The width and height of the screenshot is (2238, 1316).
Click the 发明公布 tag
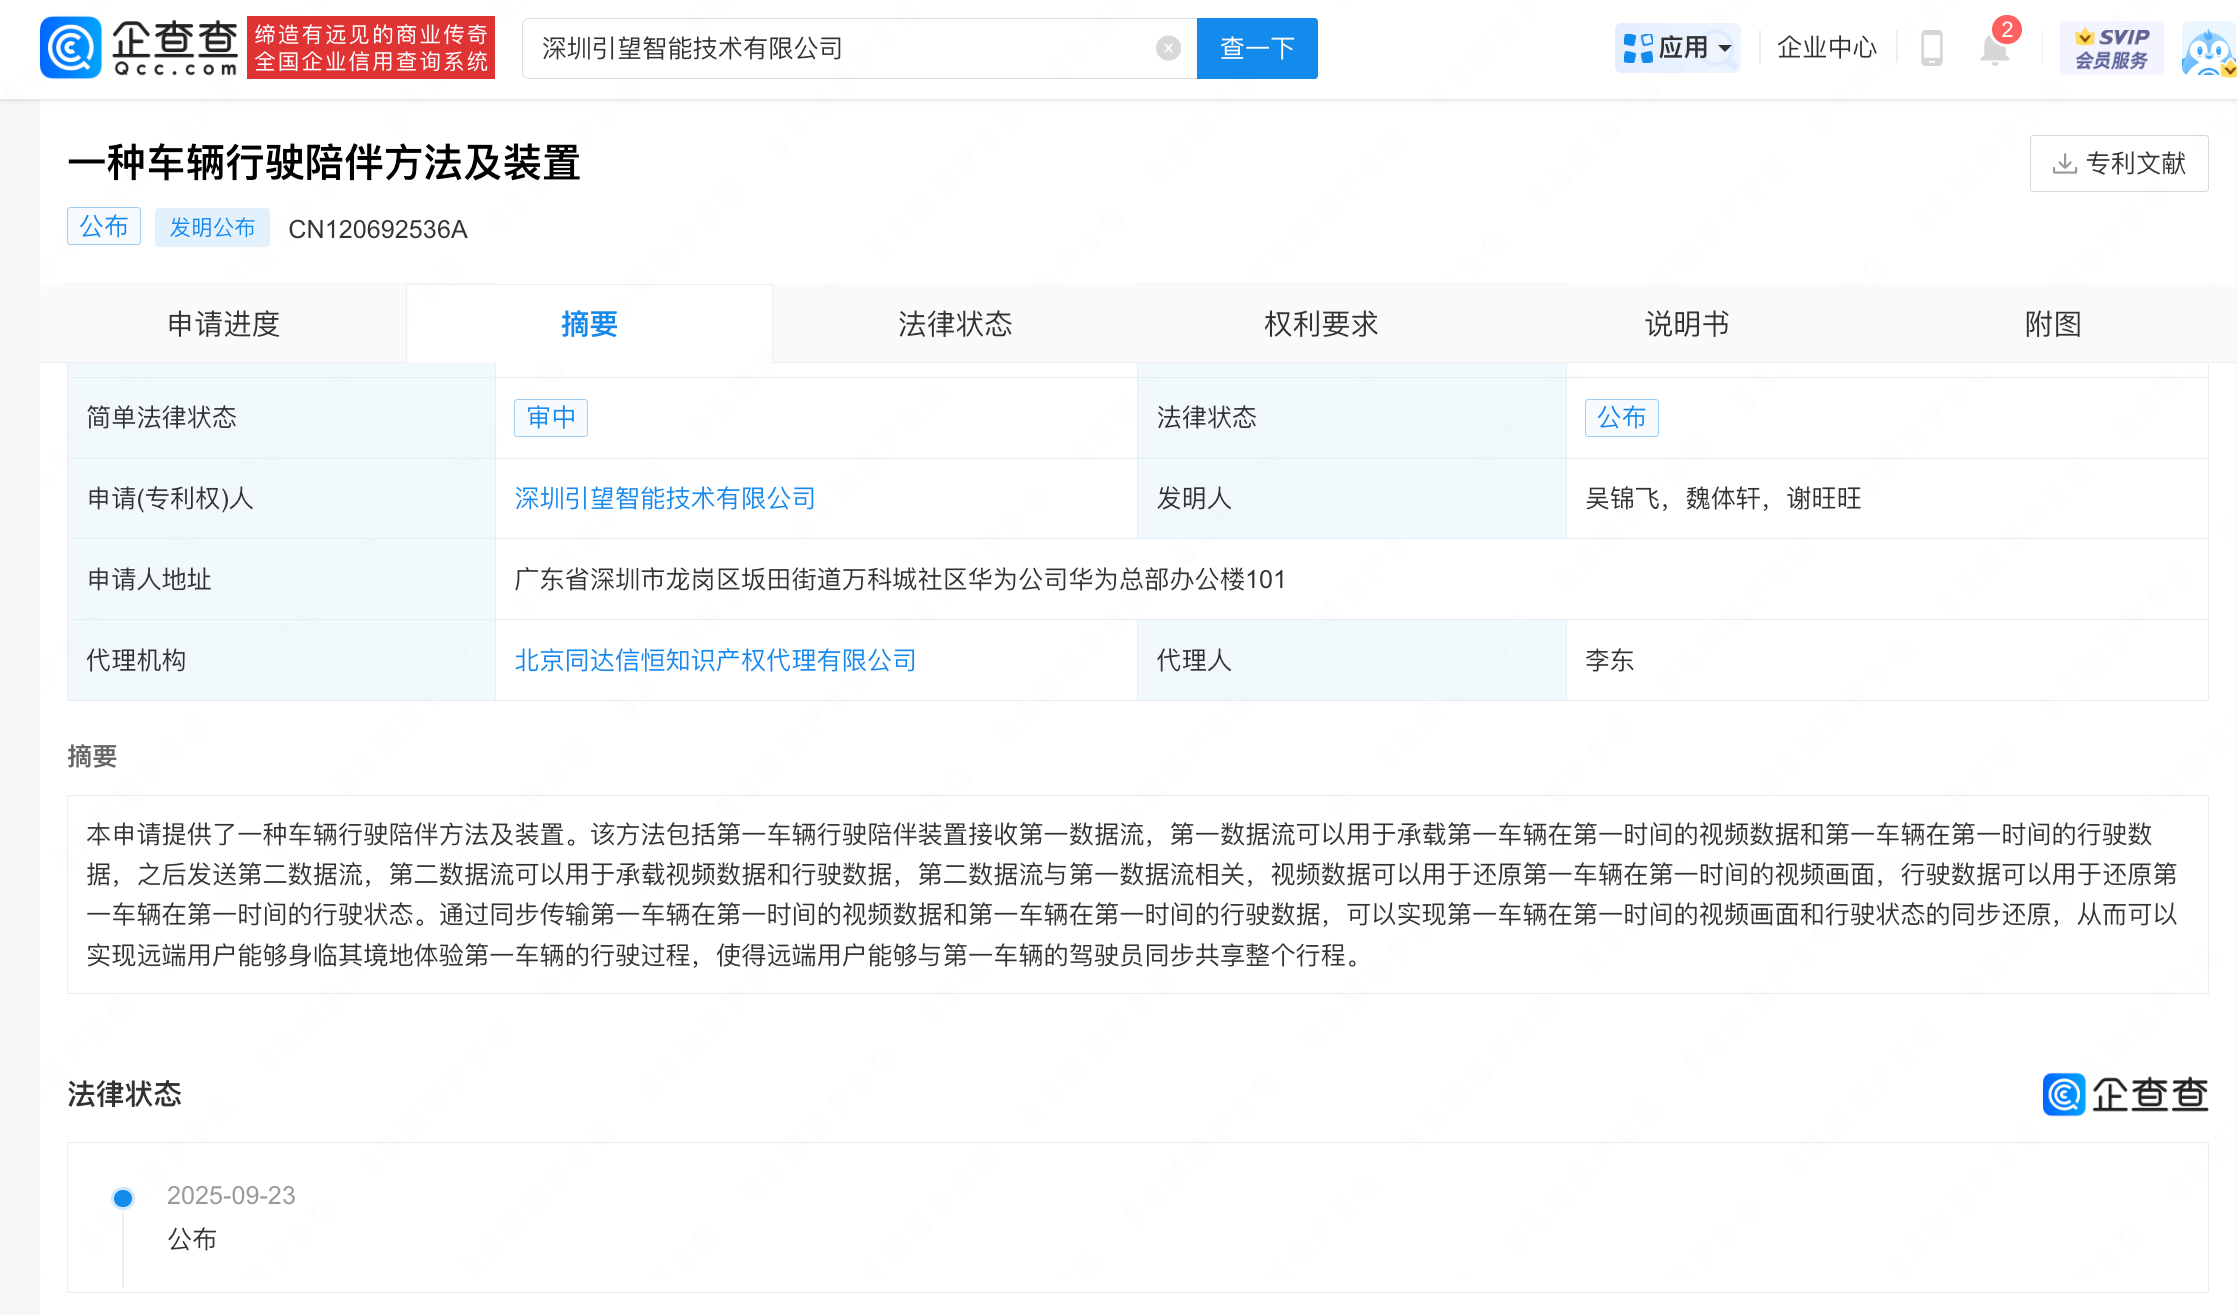[x=212, y=228]
